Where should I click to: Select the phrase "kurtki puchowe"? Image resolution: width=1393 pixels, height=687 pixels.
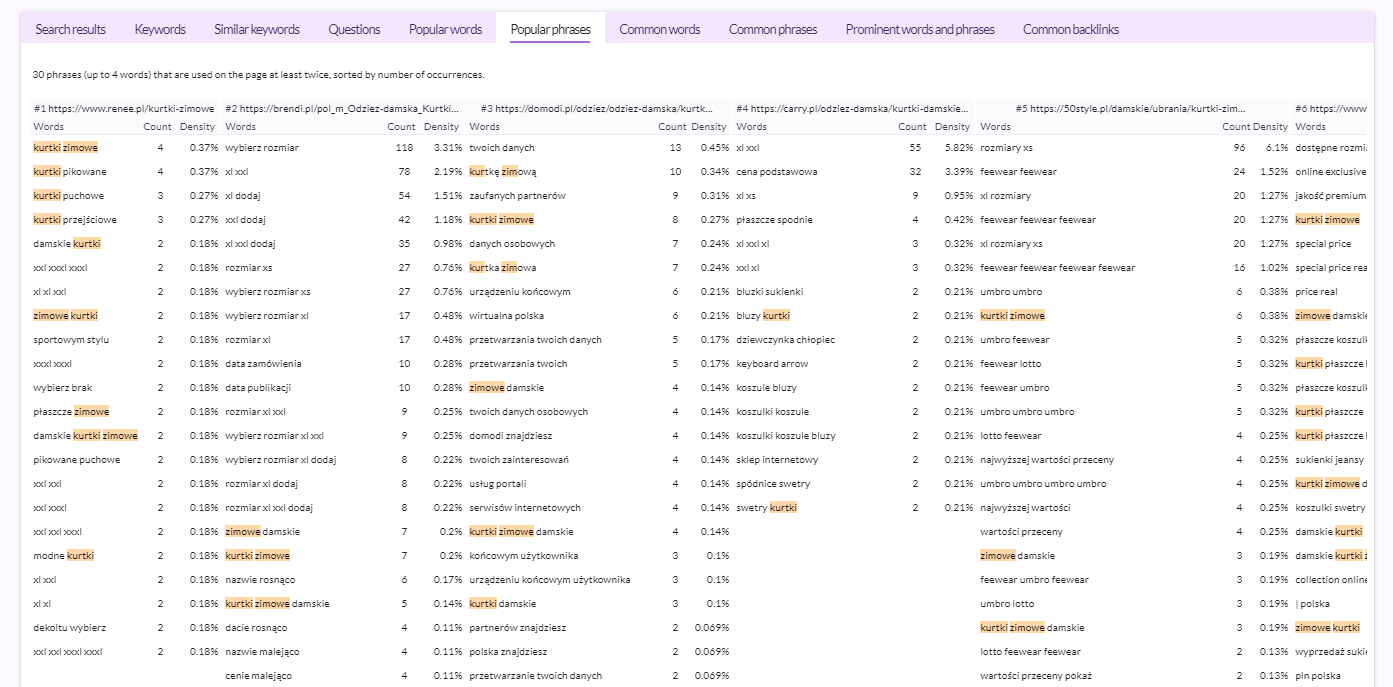pos(68,196)
